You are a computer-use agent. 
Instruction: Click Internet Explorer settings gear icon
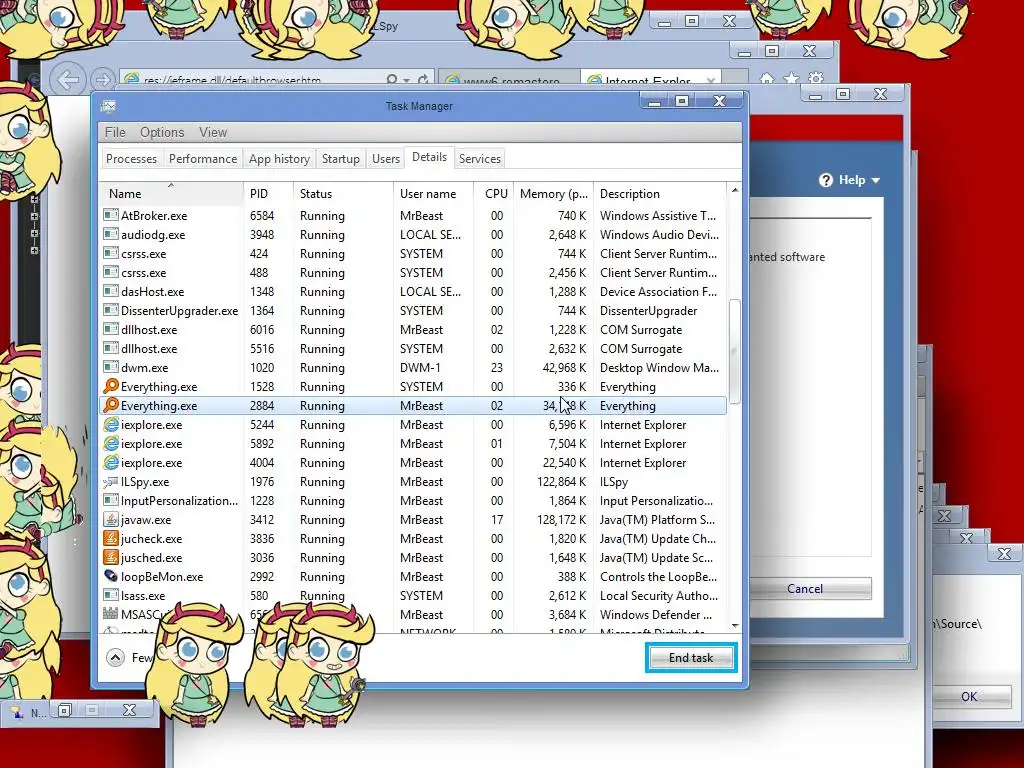pos(816,78)
